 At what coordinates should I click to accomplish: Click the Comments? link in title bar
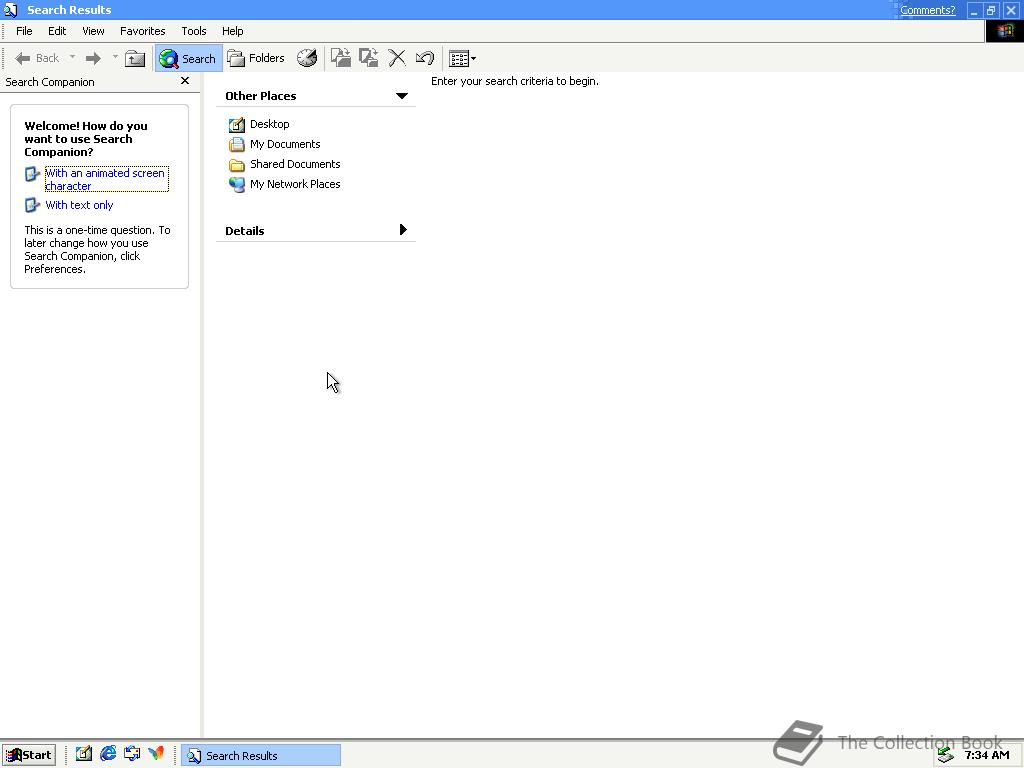[x=927, y=10]
